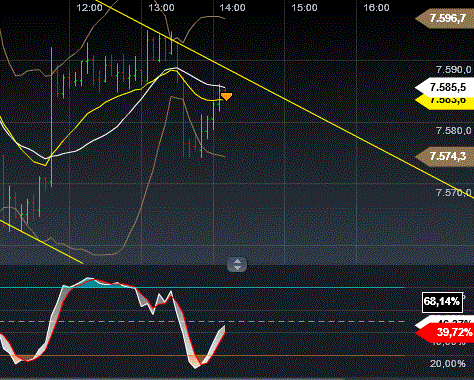Click the orange triangle current-price marker
Image resolution: width=474 pixels, height=380 pixels.
226,97
